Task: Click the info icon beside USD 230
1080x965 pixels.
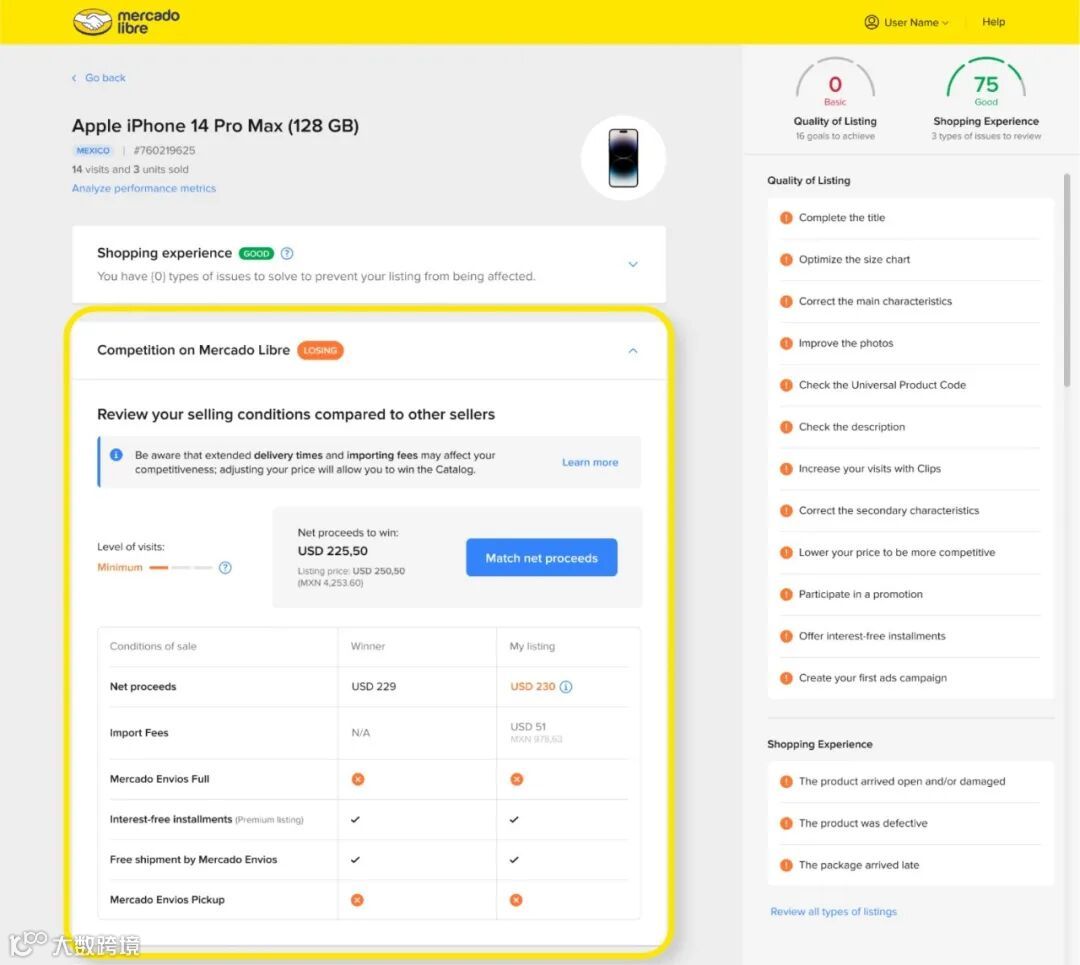Action: pos(566,687)
